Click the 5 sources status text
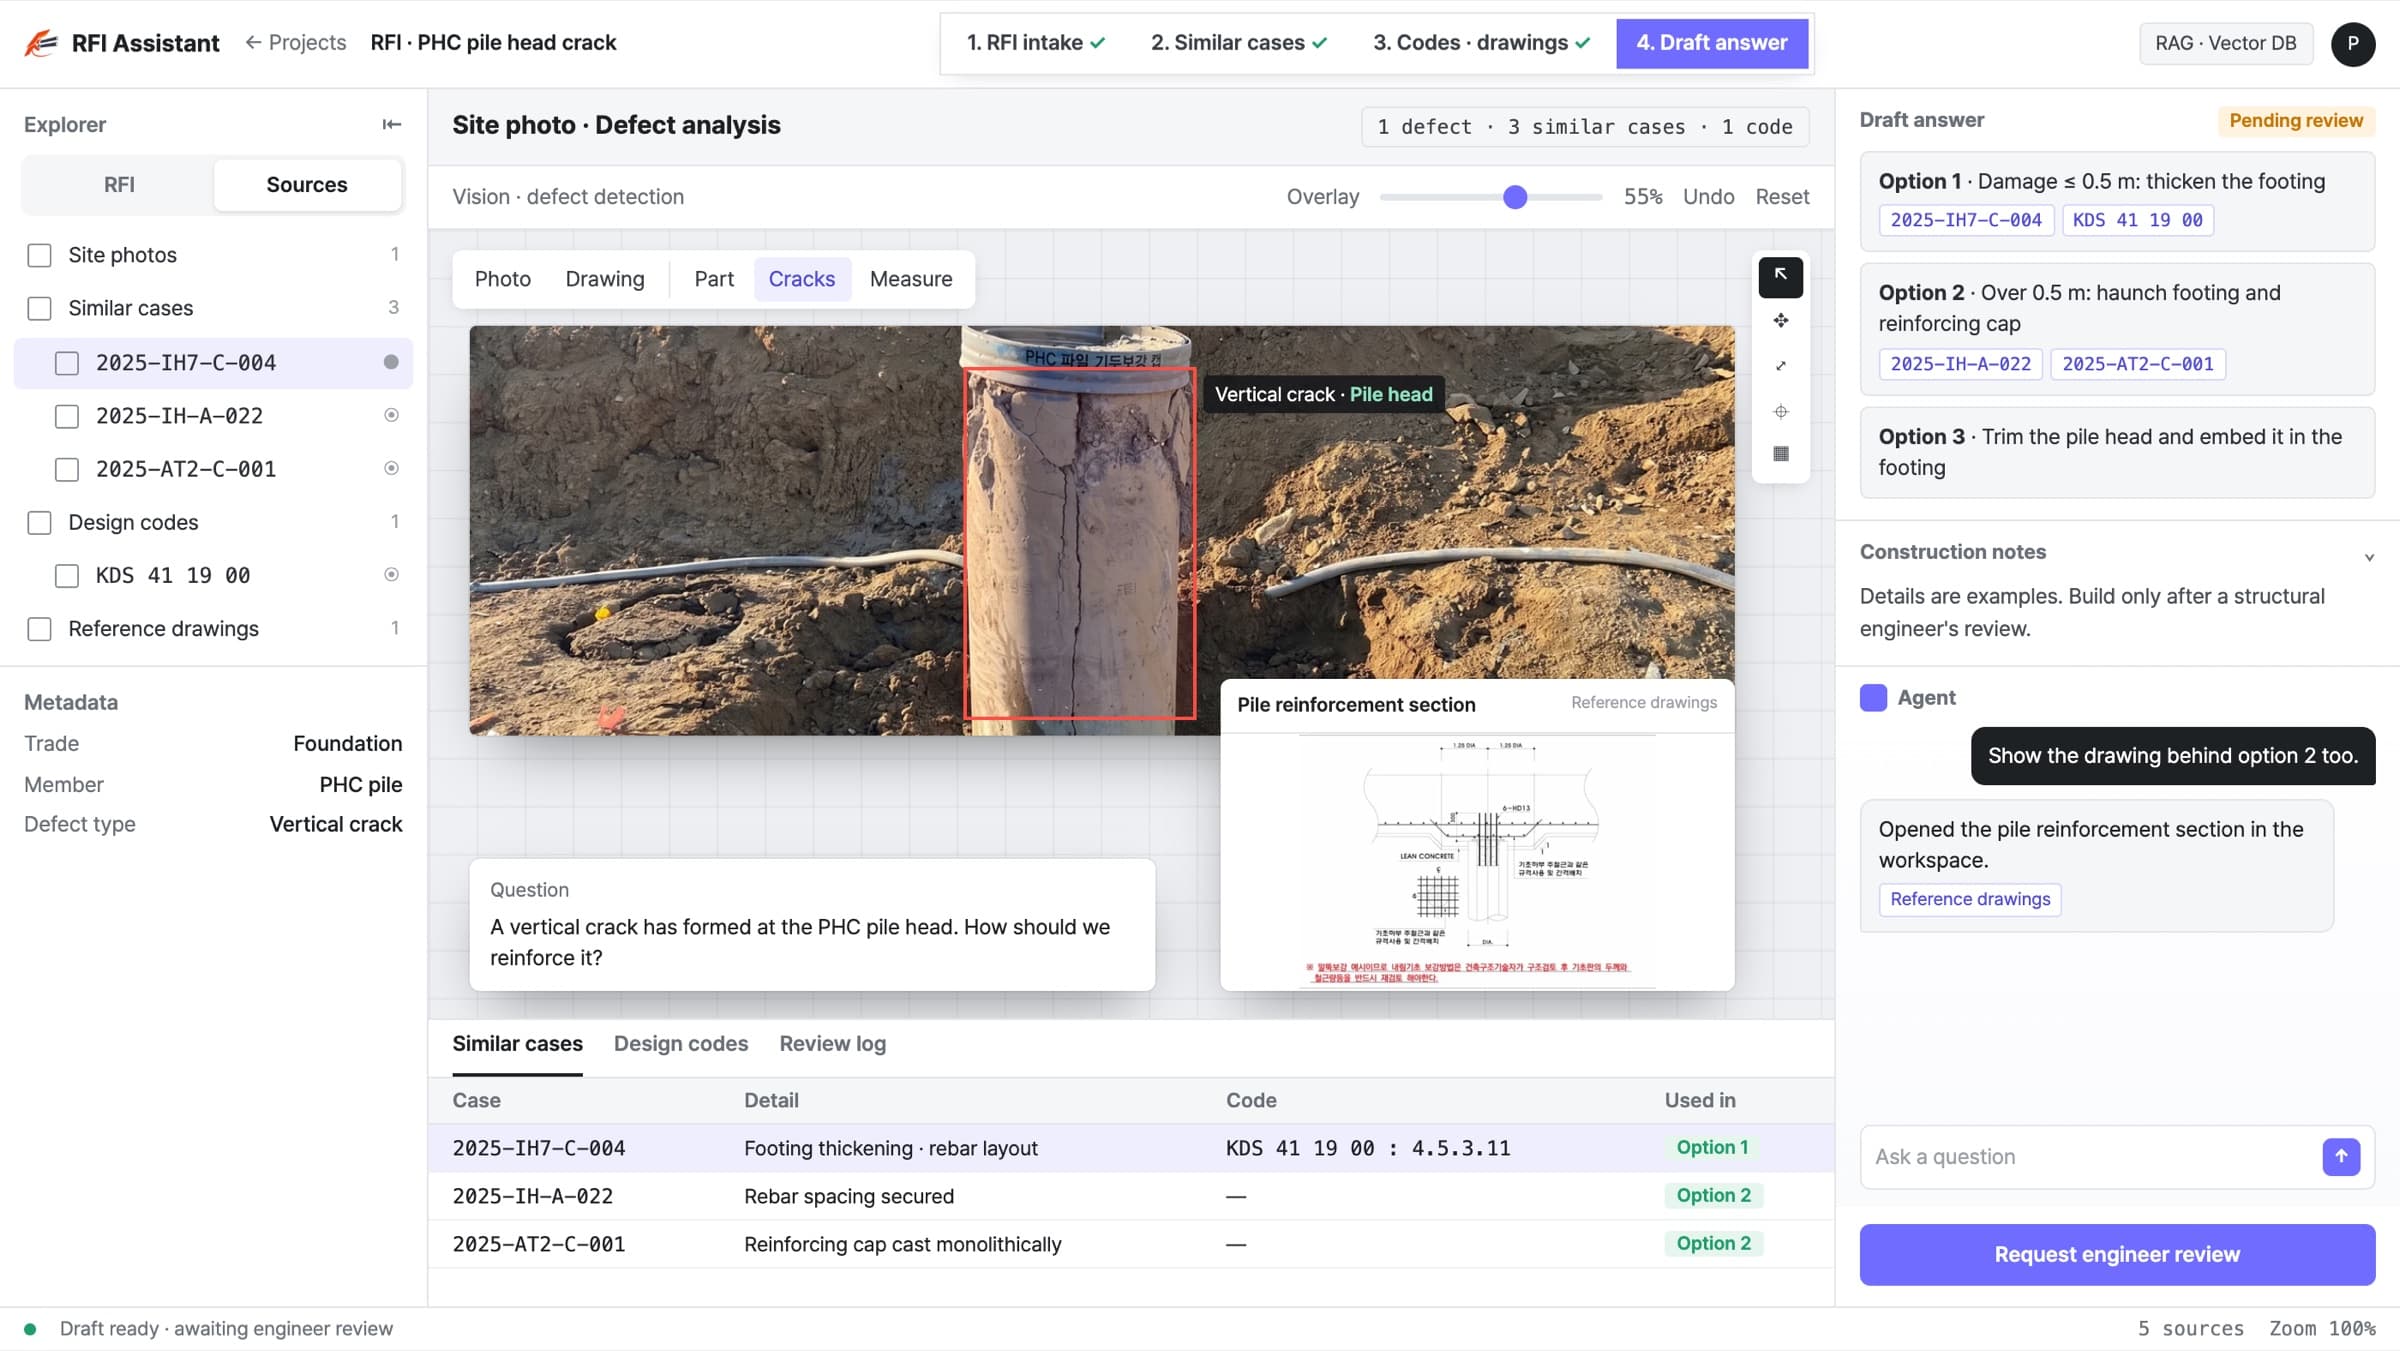The image size is (2400, 1351). pyautogui.click(x=2190, y=1328)
